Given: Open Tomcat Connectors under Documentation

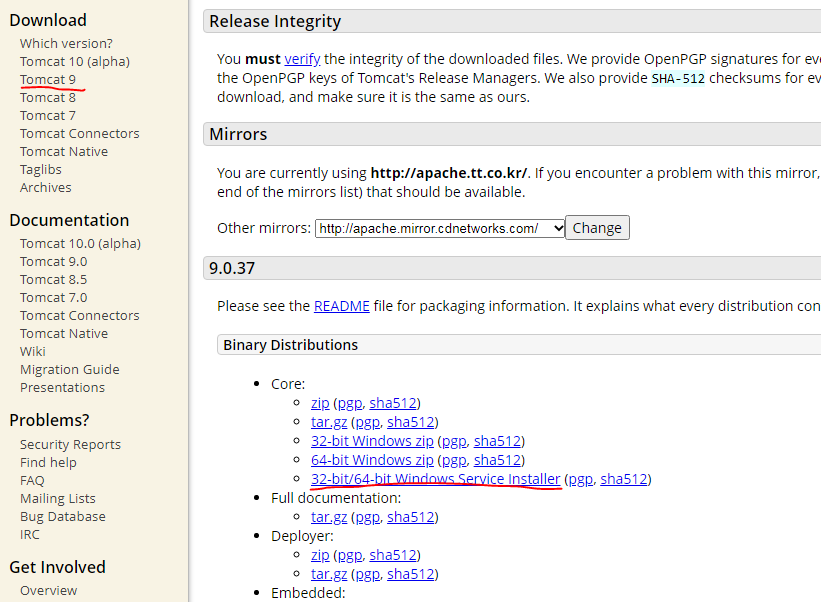Looking at the screenshot, I should [80, 316].
